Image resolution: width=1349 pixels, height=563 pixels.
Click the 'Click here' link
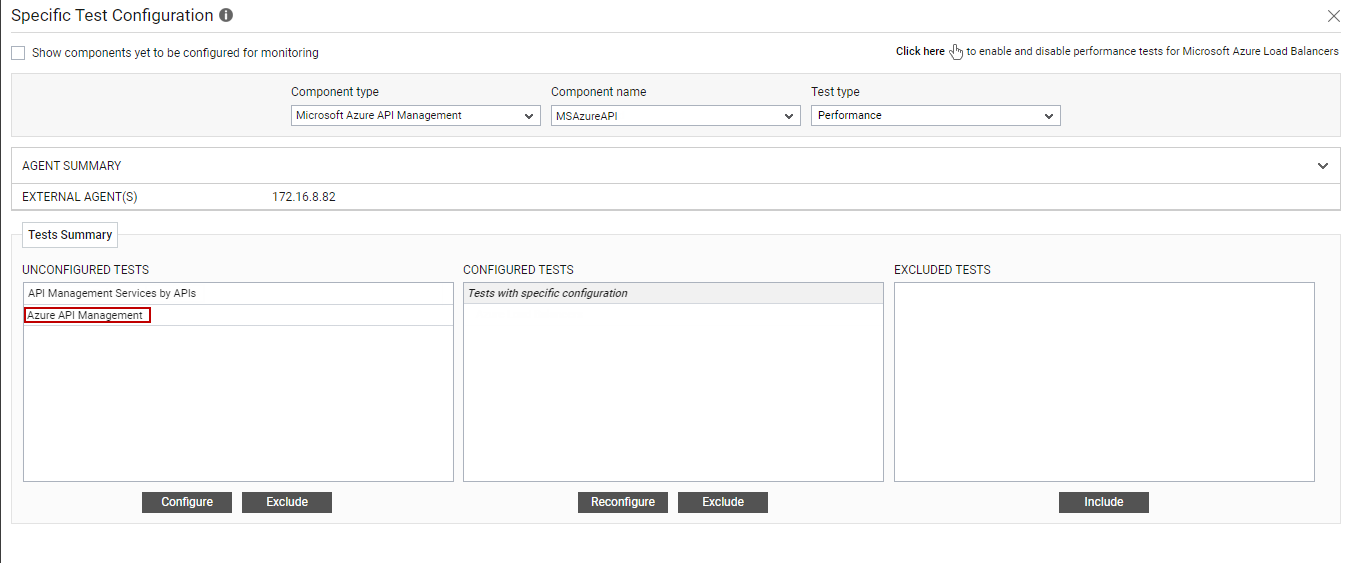click(x=920, y=52)
